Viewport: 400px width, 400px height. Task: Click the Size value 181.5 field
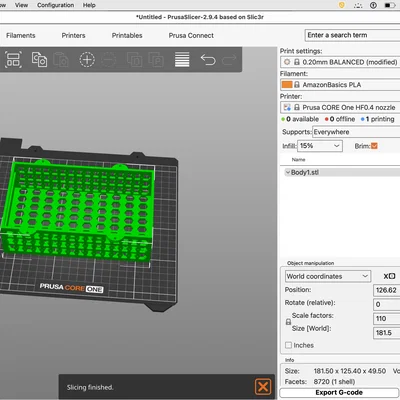[x=387, y=333]
